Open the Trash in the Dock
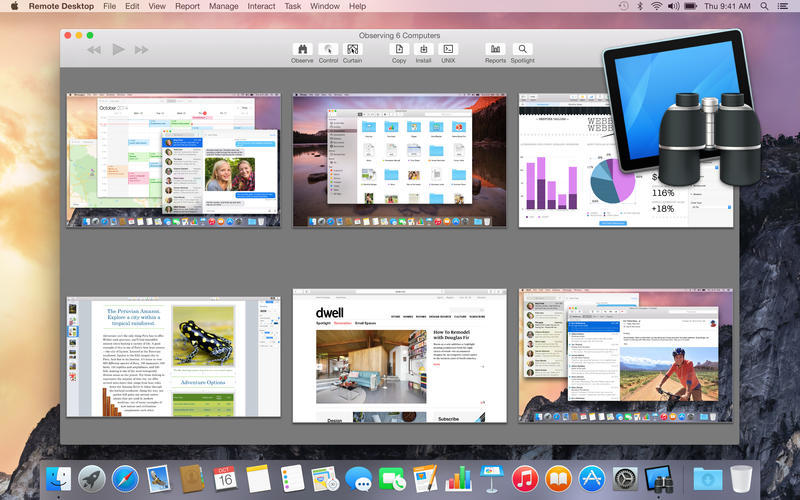800x500 pixels. (x=741, y=479)
